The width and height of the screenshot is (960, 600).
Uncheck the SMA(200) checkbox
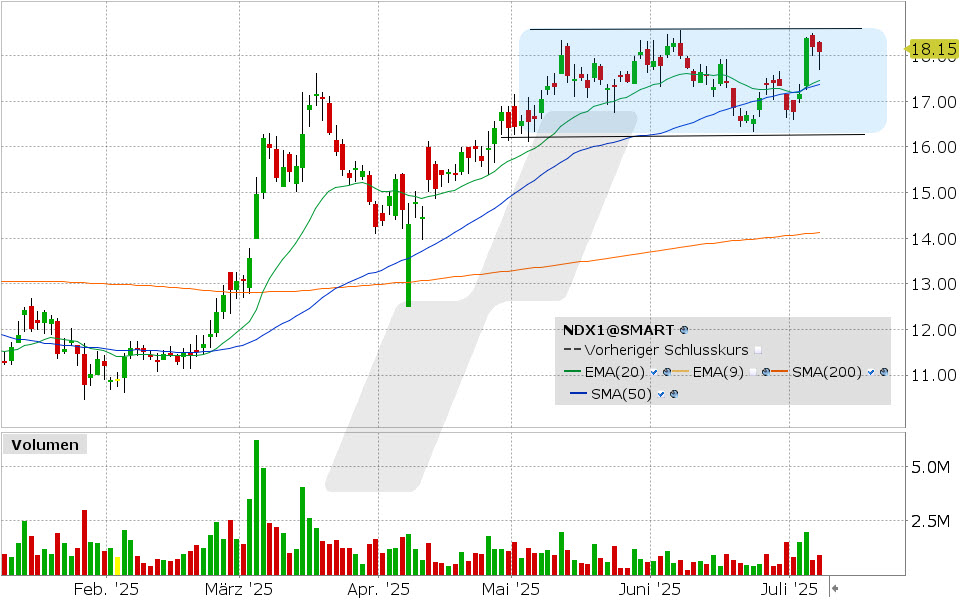pos(871,372)
